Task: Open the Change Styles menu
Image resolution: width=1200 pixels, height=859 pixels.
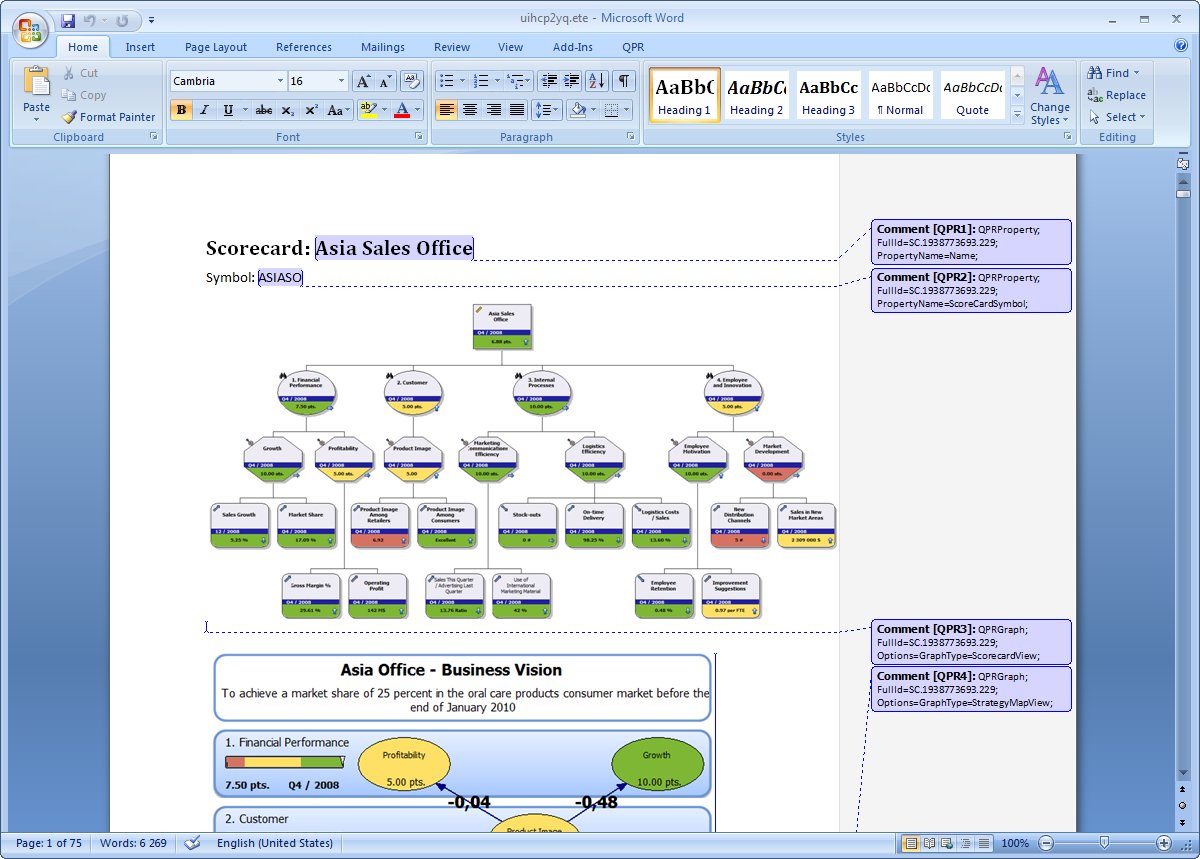Action: (1050, 96)
